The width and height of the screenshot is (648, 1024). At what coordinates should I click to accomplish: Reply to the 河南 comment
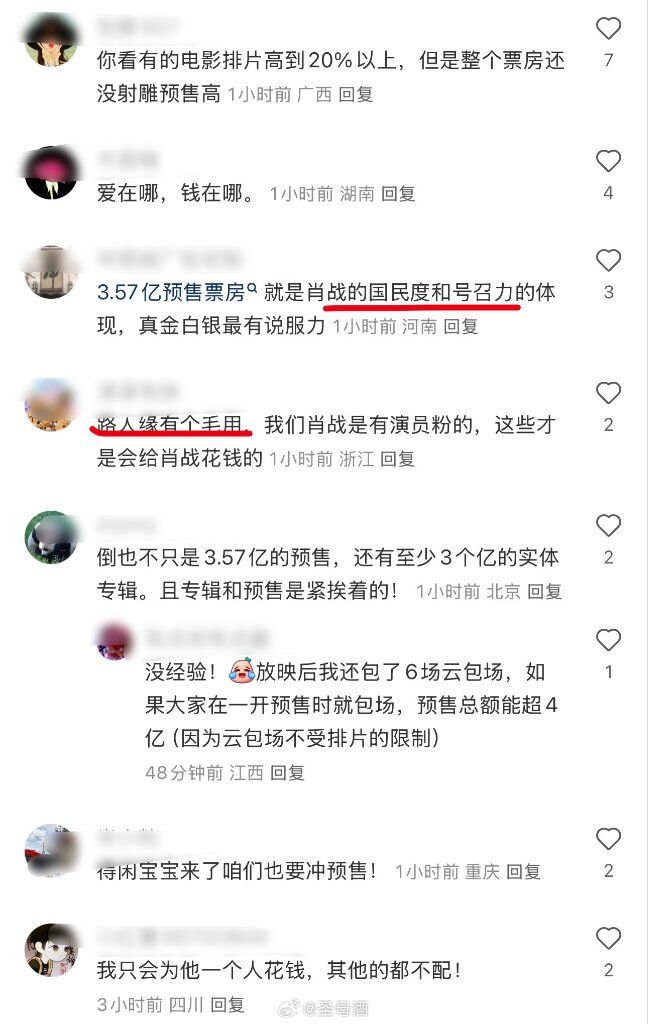pyautogui.click(x=461, y=326)
